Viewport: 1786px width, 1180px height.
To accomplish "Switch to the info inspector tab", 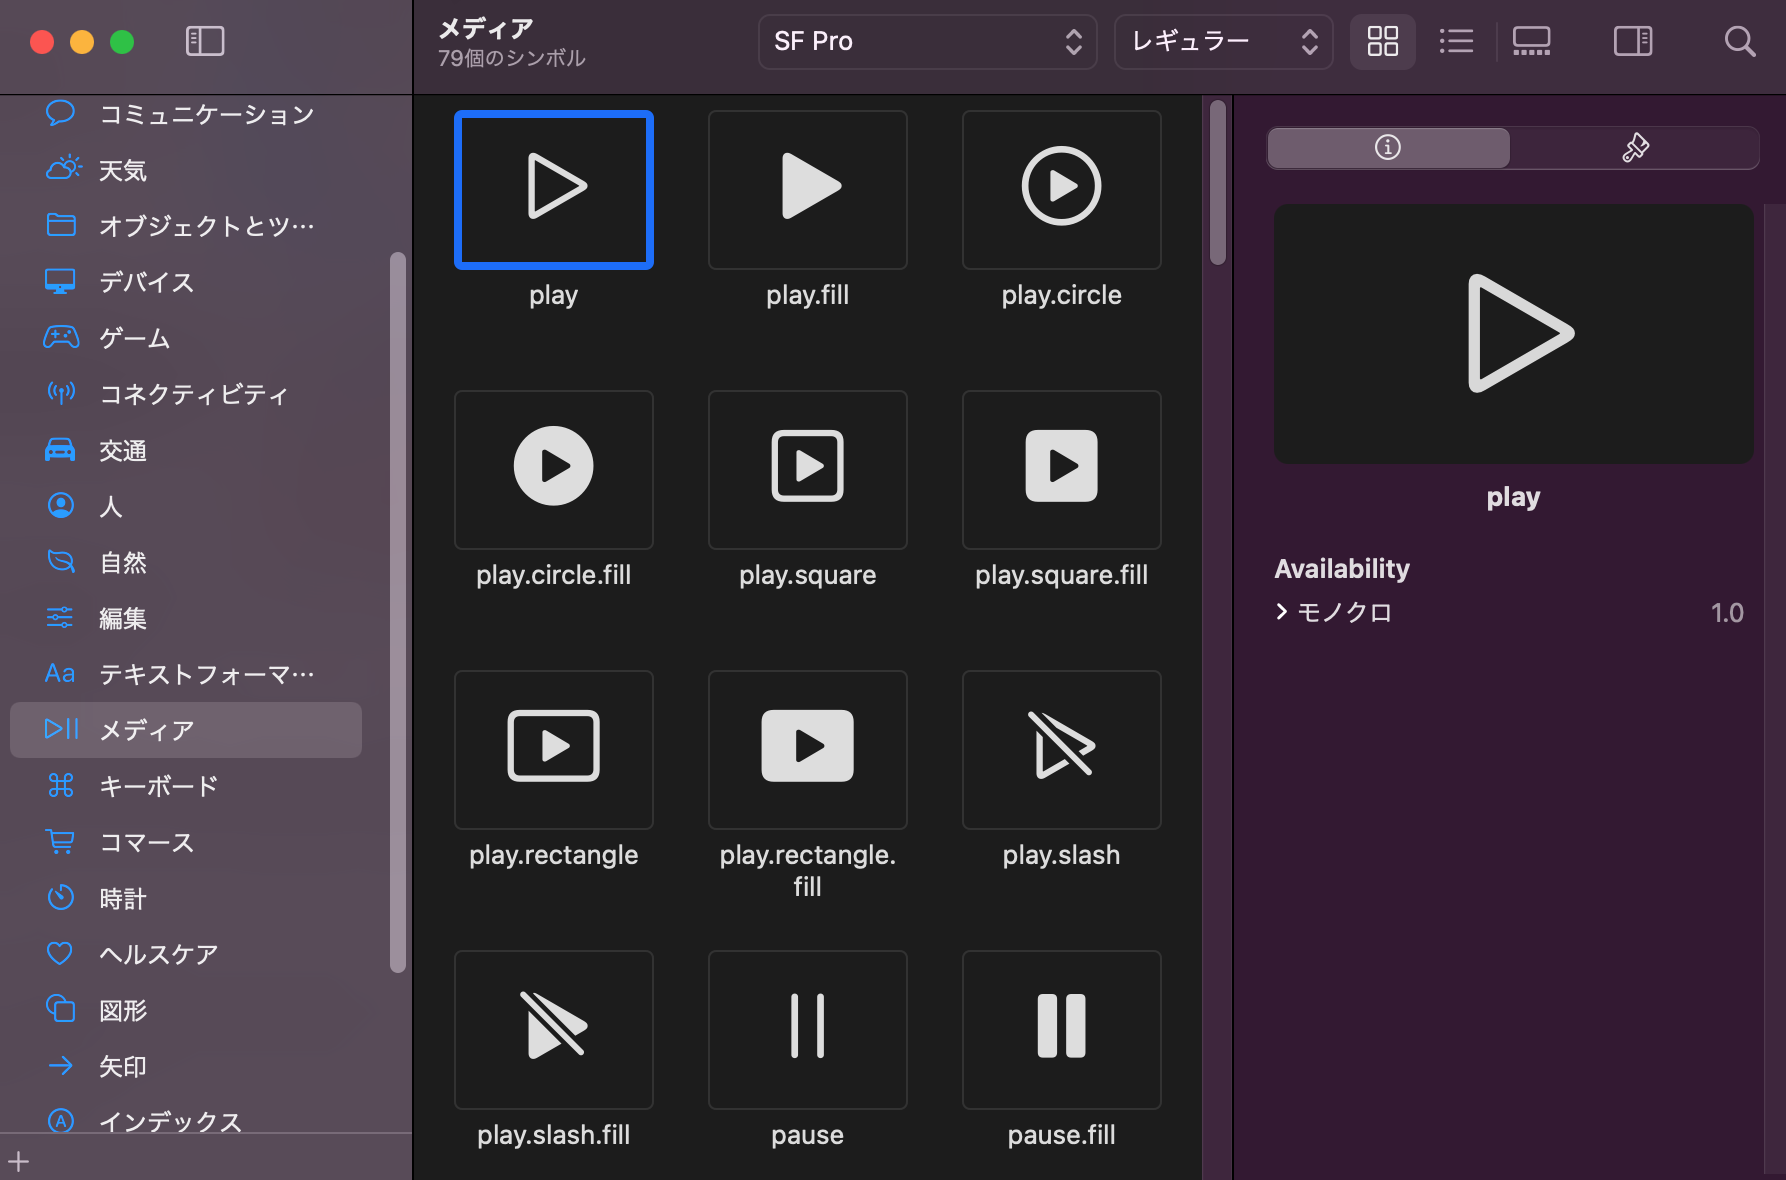I will coord(1388,148).
